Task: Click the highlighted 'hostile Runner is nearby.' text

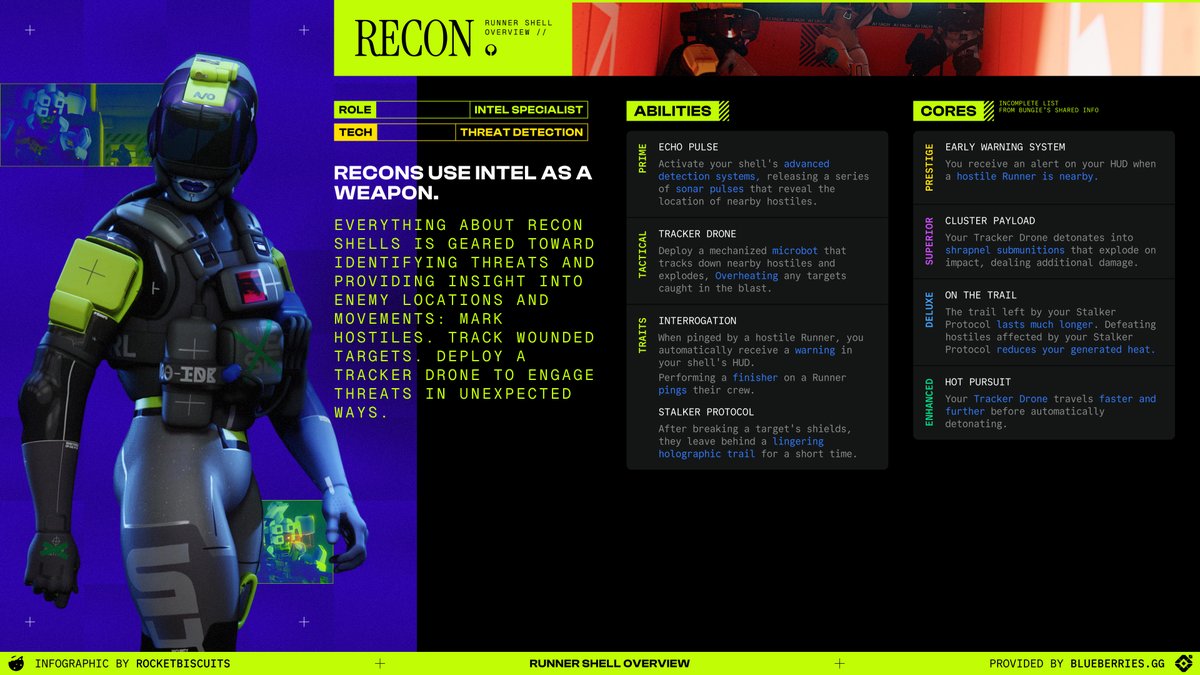Action: pos(1027,176)
